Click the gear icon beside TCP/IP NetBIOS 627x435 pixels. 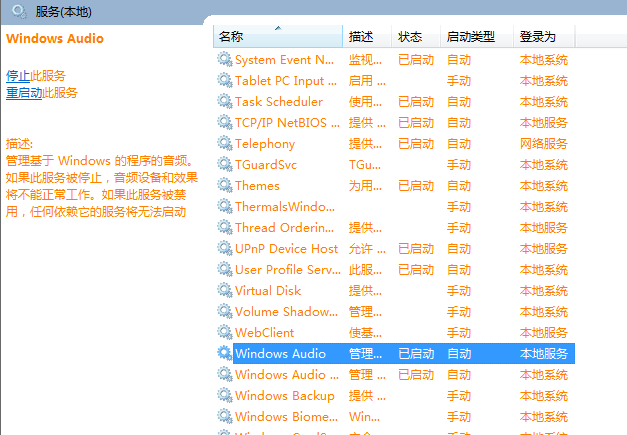(x=225, y=122)
